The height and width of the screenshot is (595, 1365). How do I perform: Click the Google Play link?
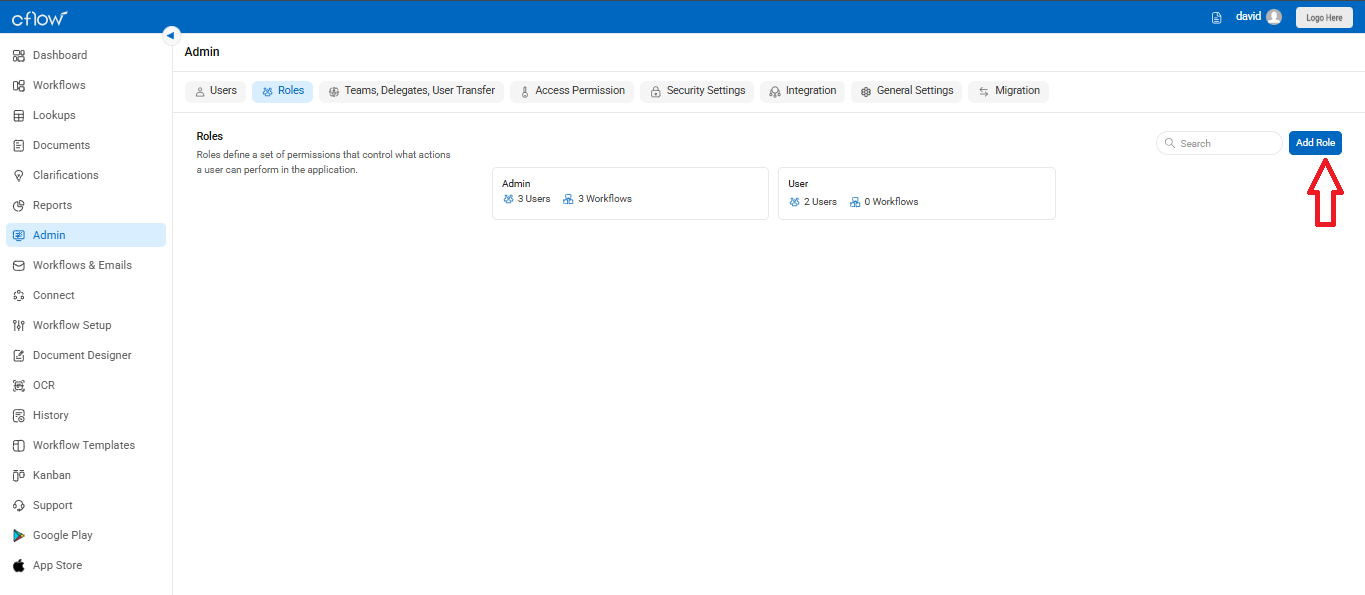[x=86, y=535]
